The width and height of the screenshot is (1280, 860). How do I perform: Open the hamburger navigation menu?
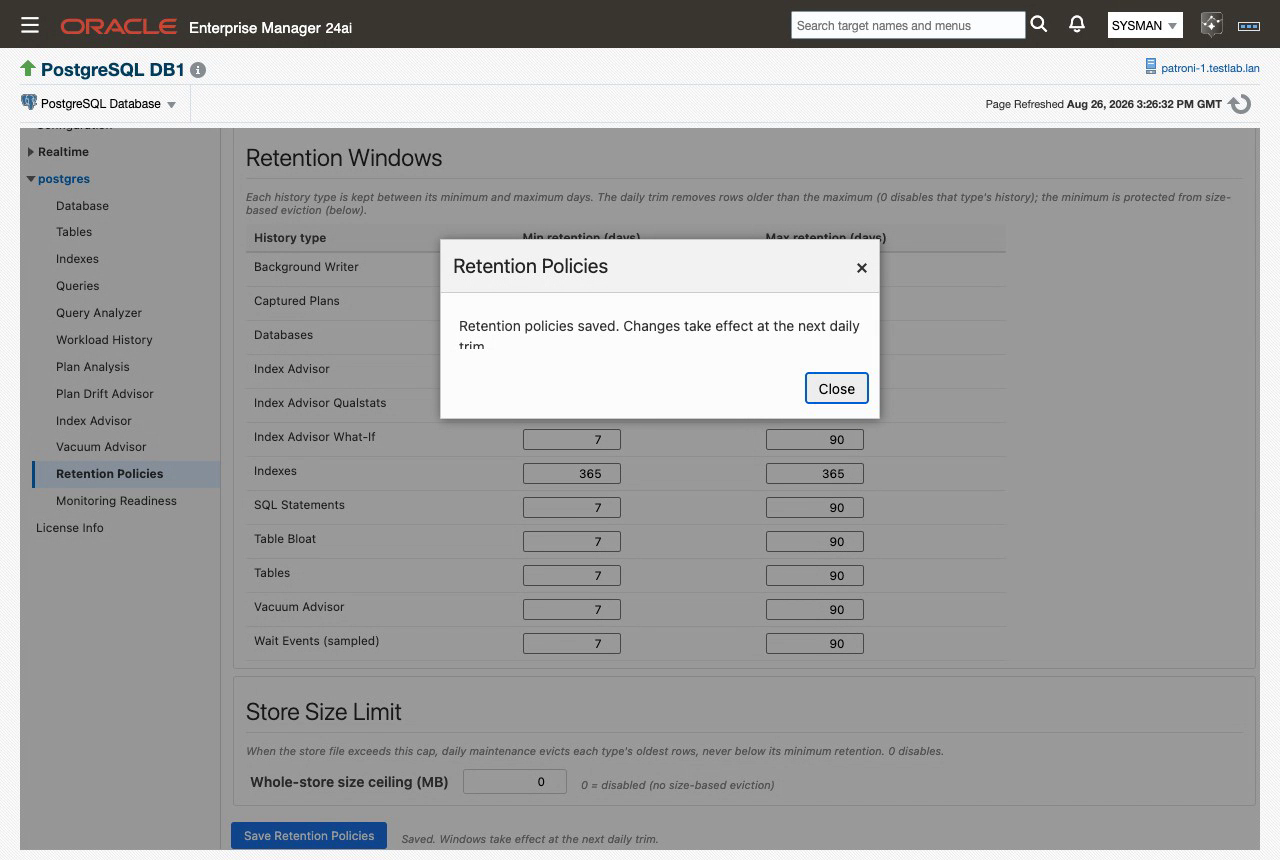click(x=30, y=25)
